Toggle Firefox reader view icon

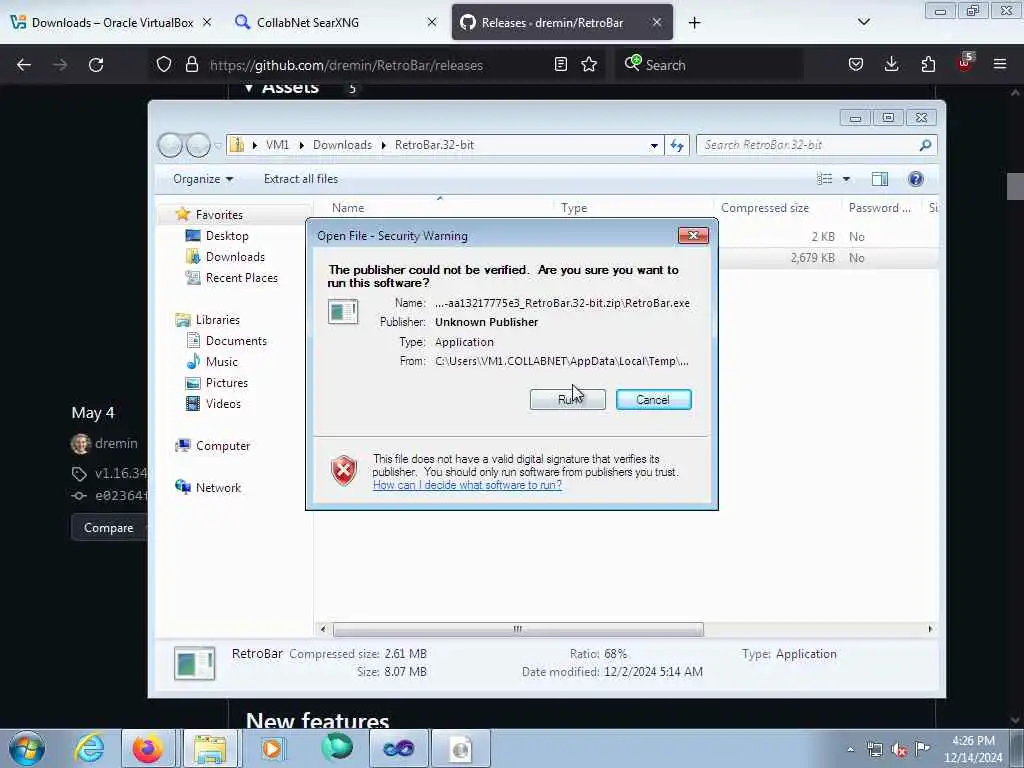pyautogui.click(x=560, y=65)
